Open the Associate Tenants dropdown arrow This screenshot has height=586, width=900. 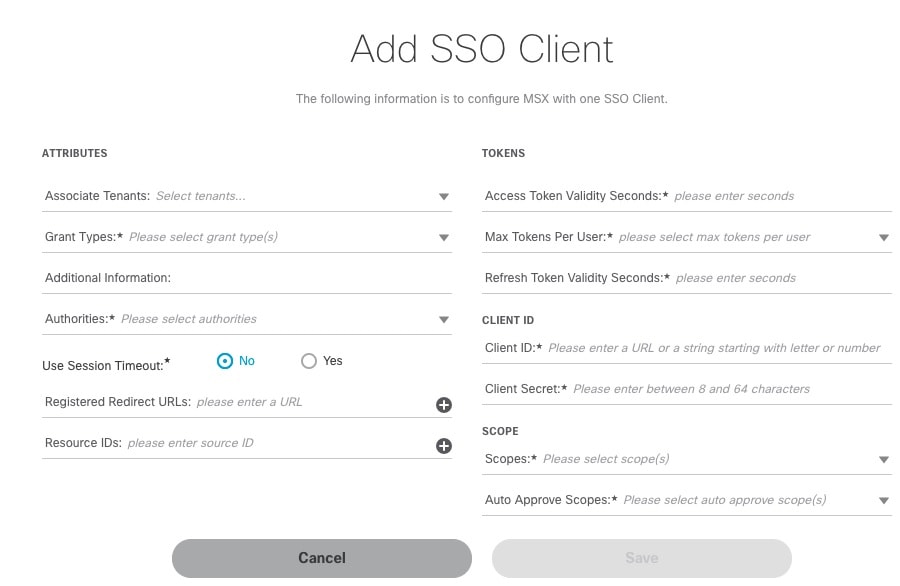click(444, 197)
